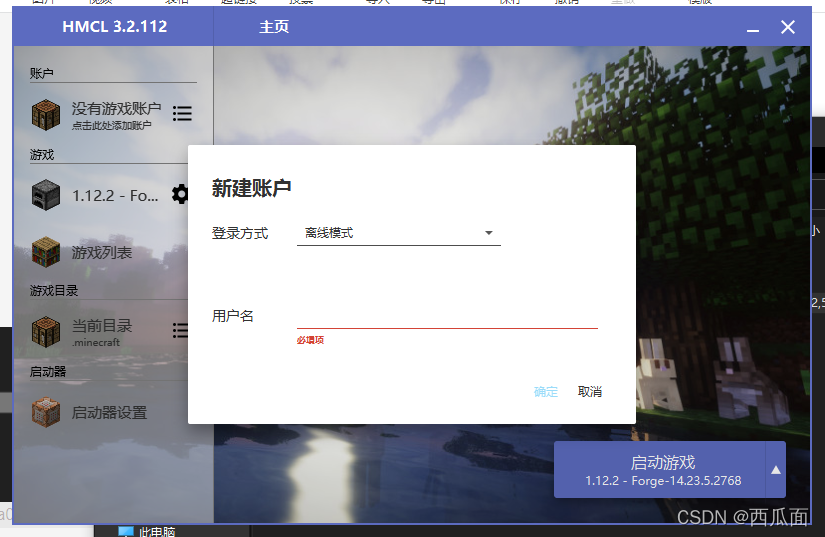Open account list menu icon
The height and width of the screenshot is (537, 825).
click(182, 113)
